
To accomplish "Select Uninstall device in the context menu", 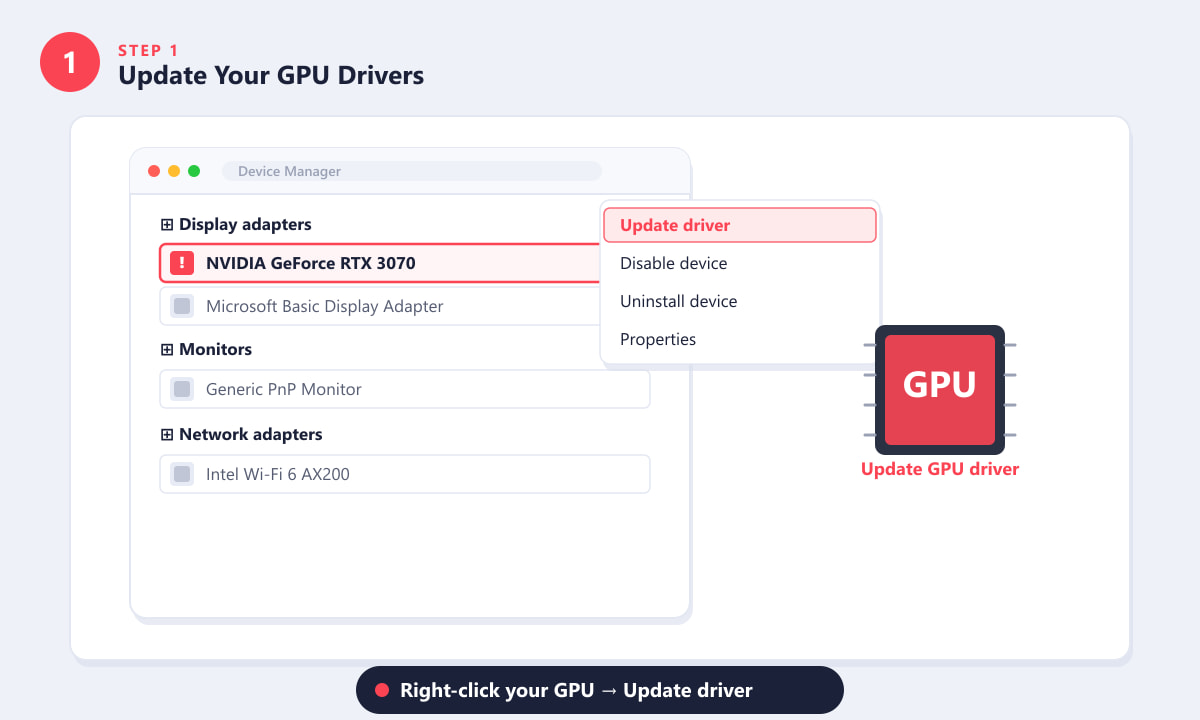I will pos(740,301).
